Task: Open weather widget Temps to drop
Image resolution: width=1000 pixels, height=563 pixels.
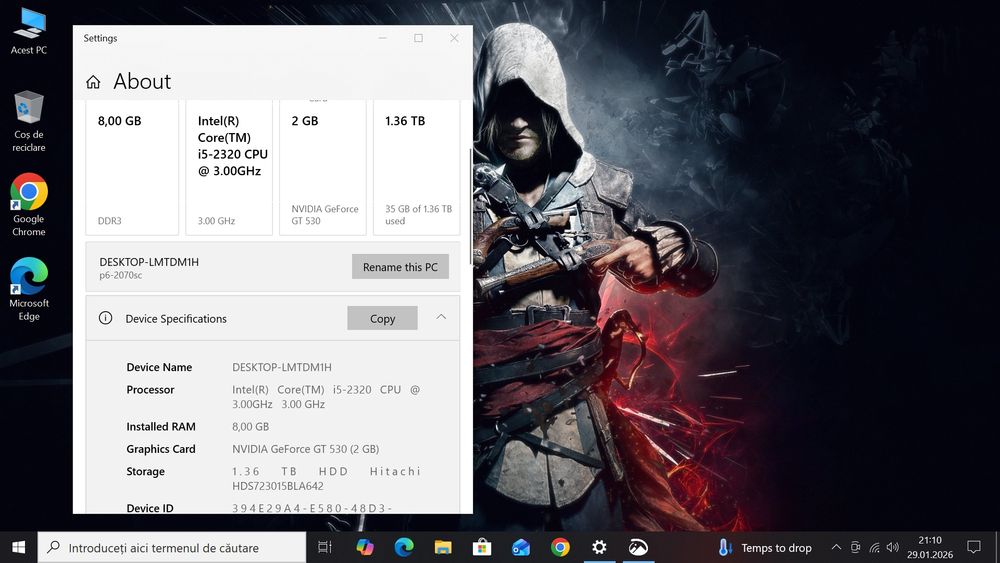Action: [x=764, y=548]
